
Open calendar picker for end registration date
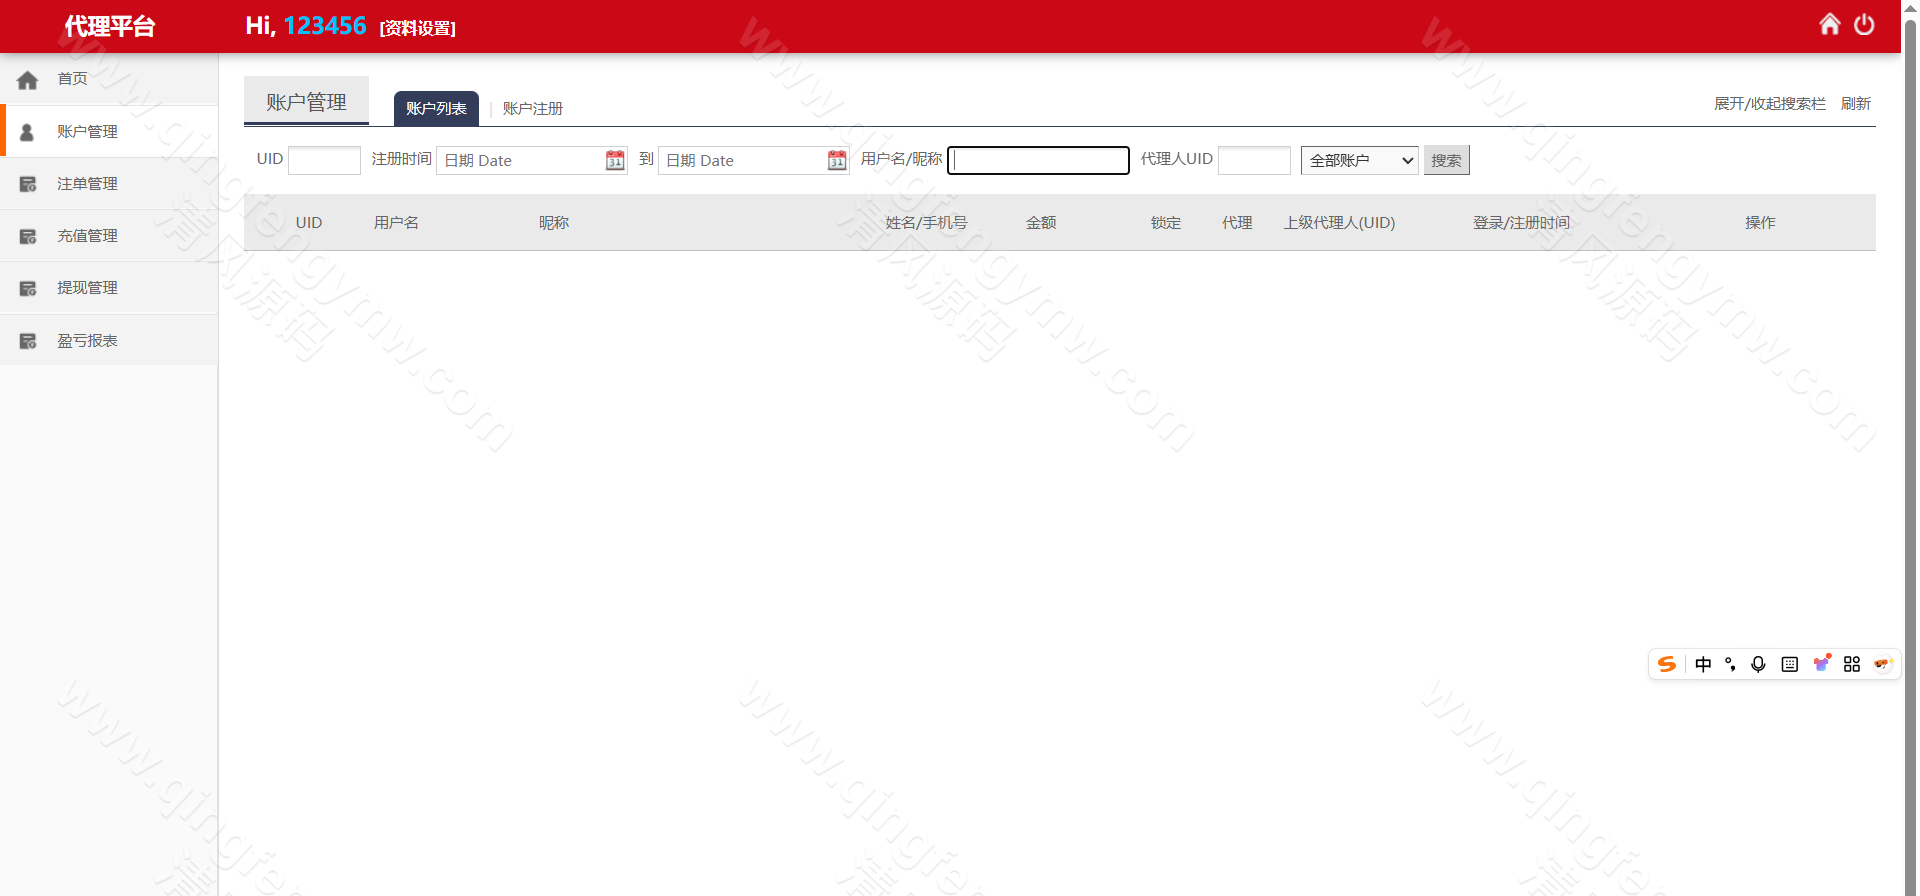tap(837, 160)
